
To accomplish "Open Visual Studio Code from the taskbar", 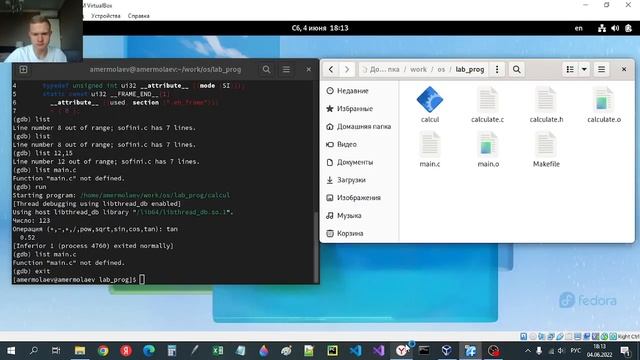I will point(356,351).
